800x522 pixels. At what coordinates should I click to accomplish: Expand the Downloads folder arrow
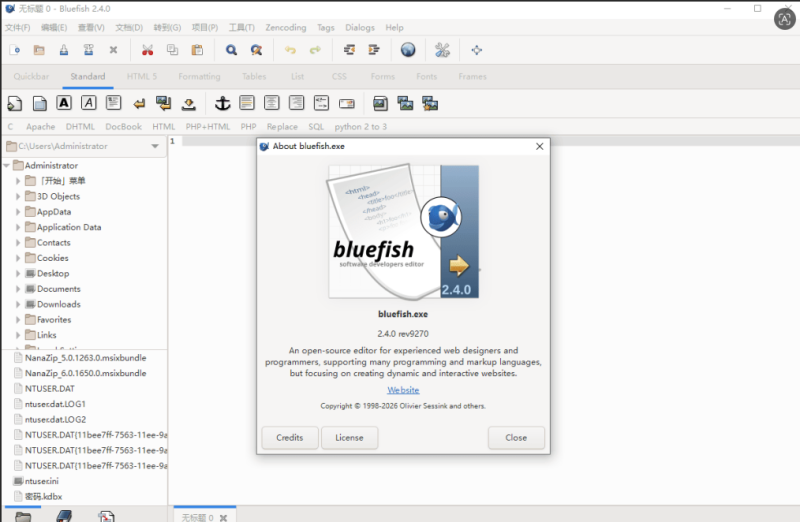[x=18, y=304]
